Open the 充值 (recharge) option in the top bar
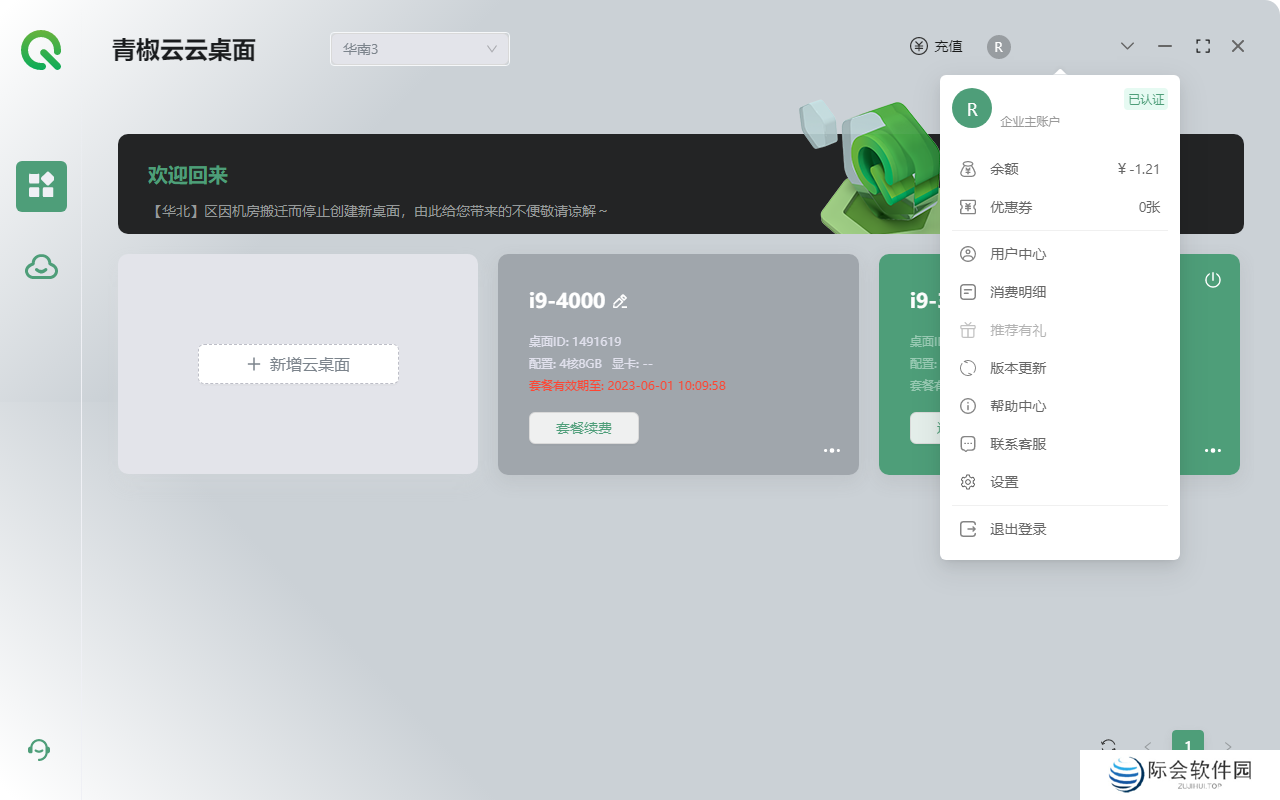 tap(937, 46)
